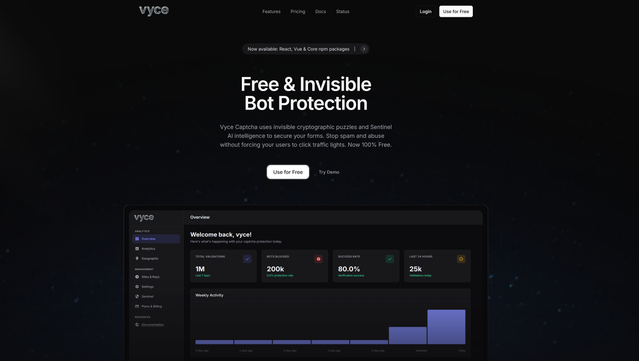Open Settings in the sidebar
639x361 pixels.
pyautogui.click(x=156, y=286)
